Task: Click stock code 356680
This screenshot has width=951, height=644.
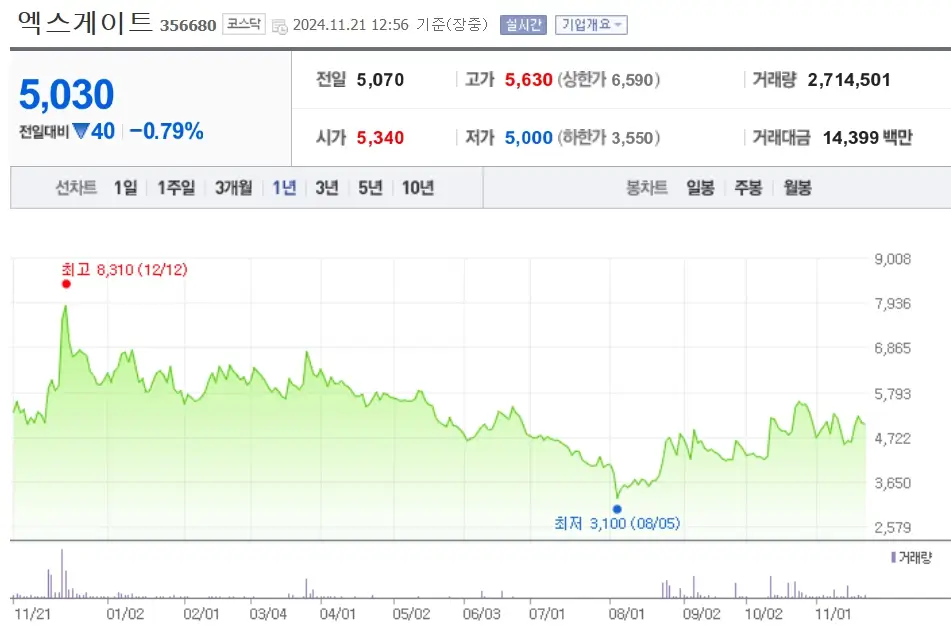Action: coord(188,25)
